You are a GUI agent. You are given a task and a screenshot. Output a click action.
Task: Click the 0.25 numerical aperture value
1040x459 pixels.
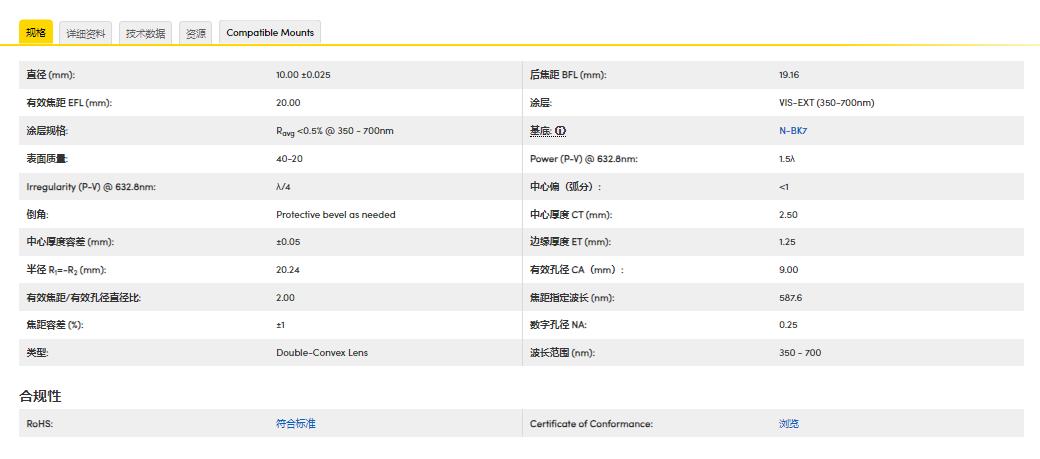coord(788,325)
